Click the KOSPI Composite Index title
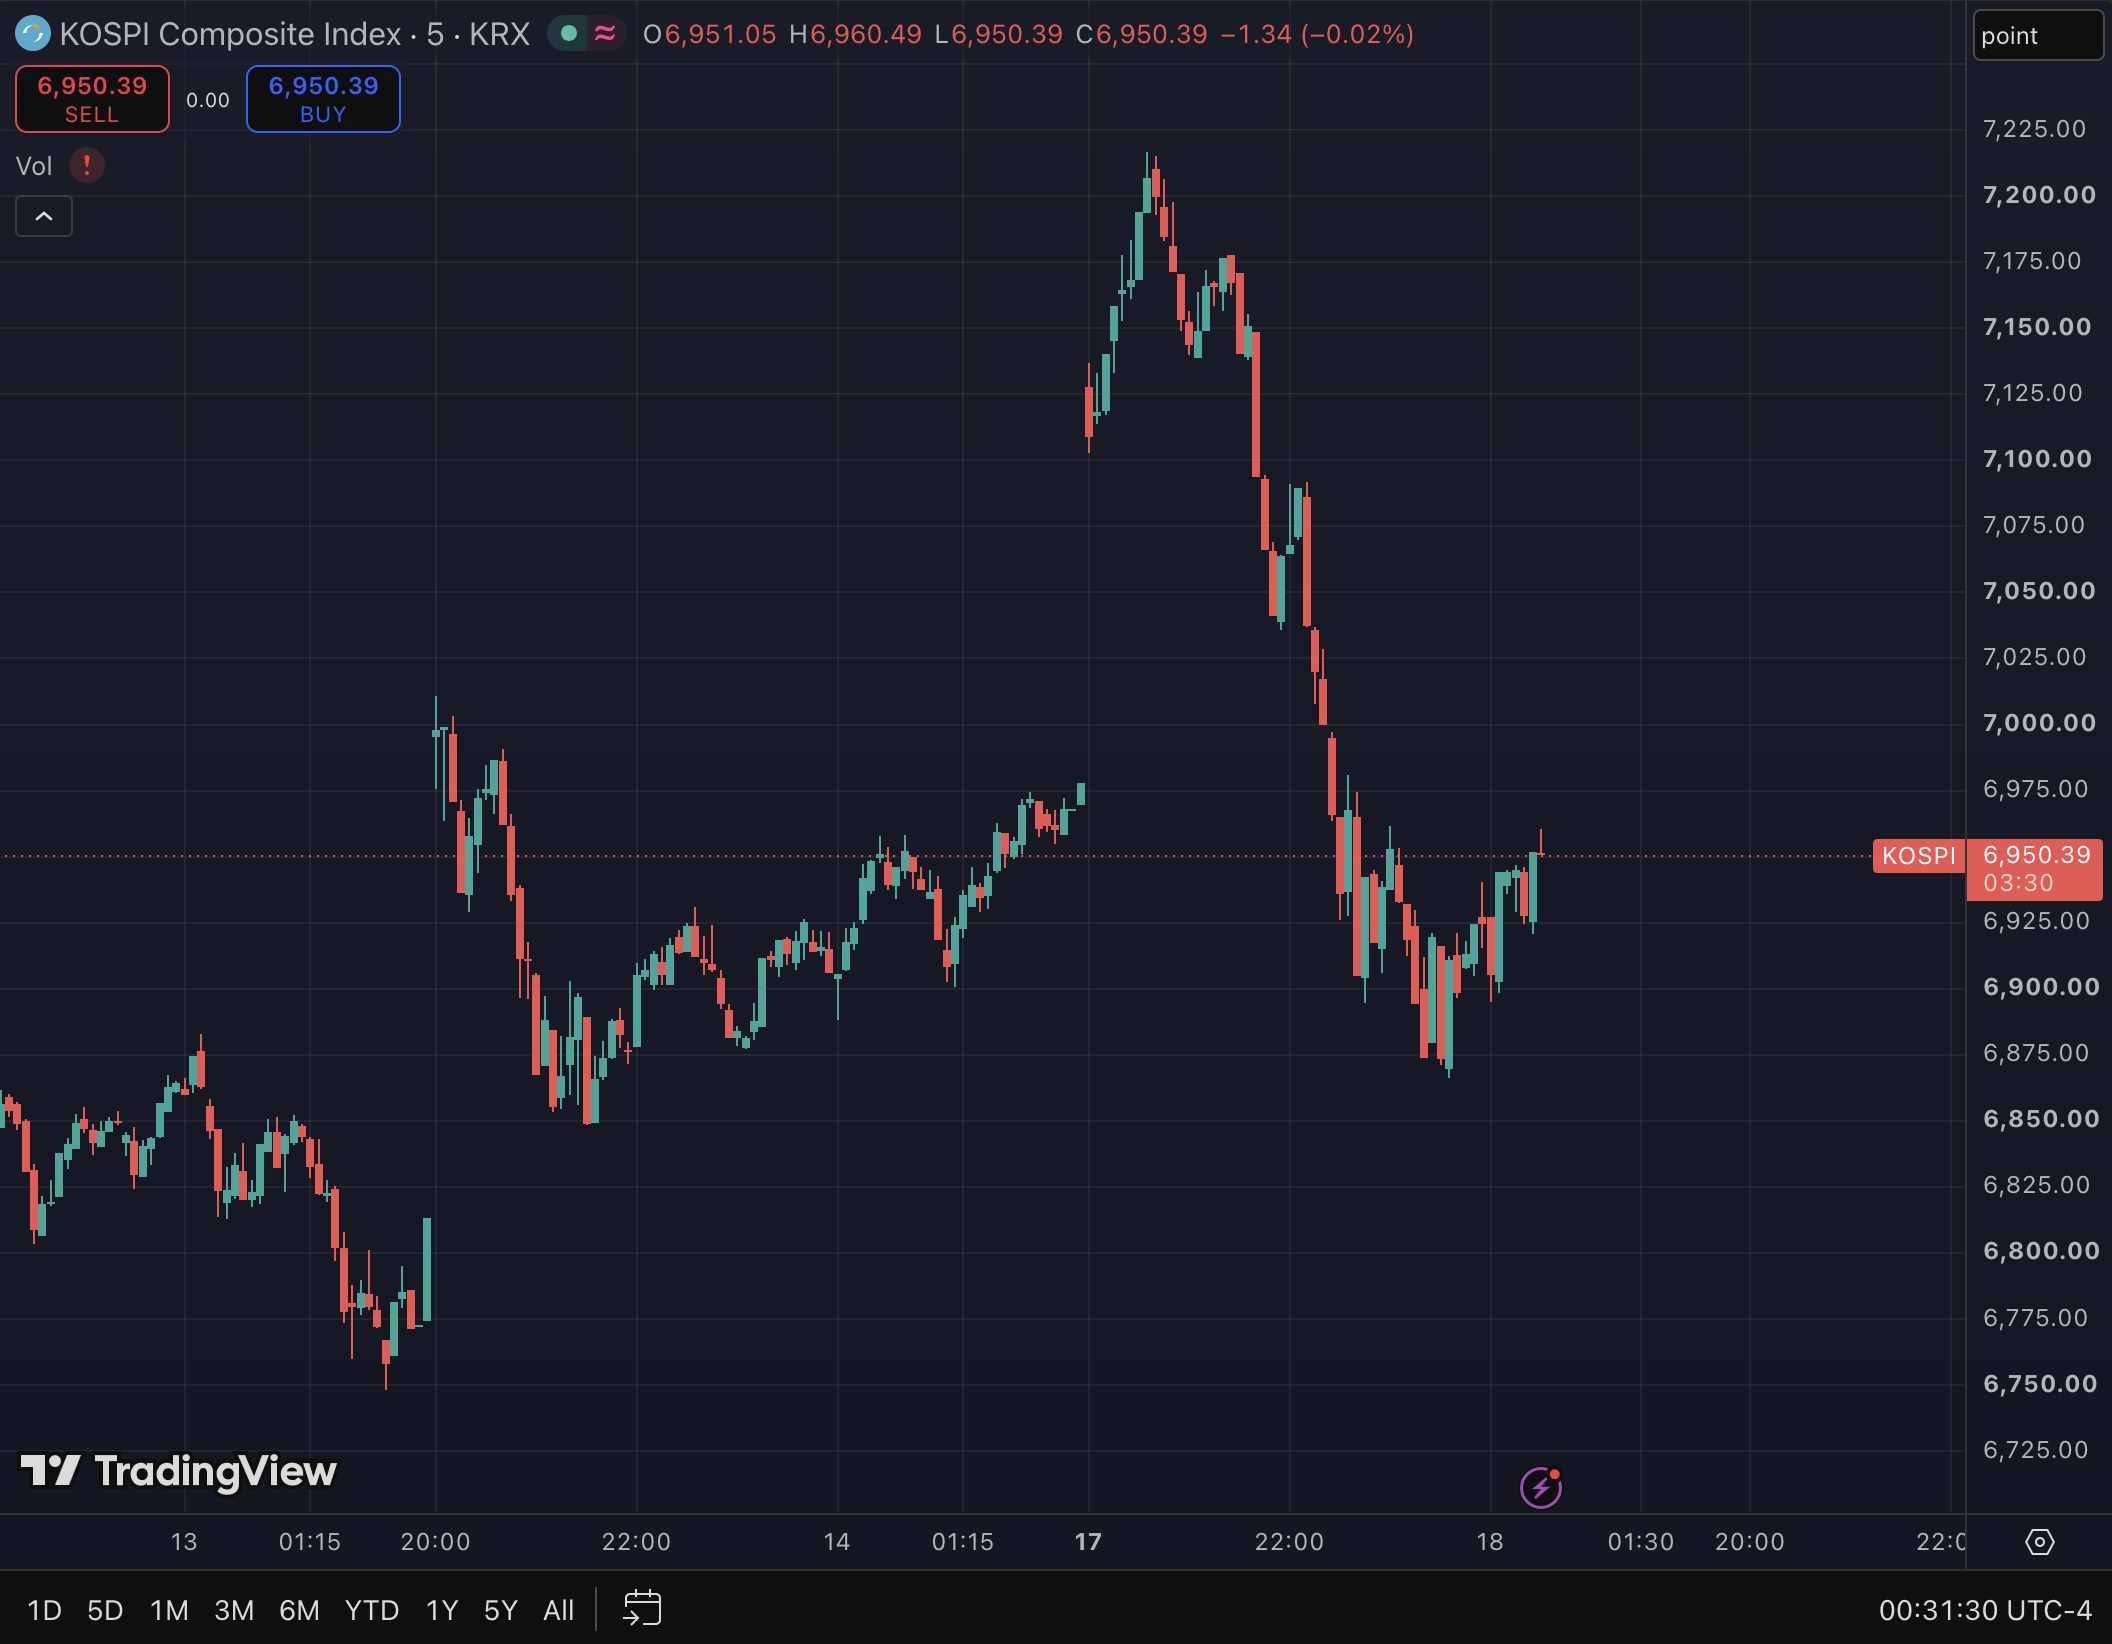2112x1644 pixels. point(230,34)
